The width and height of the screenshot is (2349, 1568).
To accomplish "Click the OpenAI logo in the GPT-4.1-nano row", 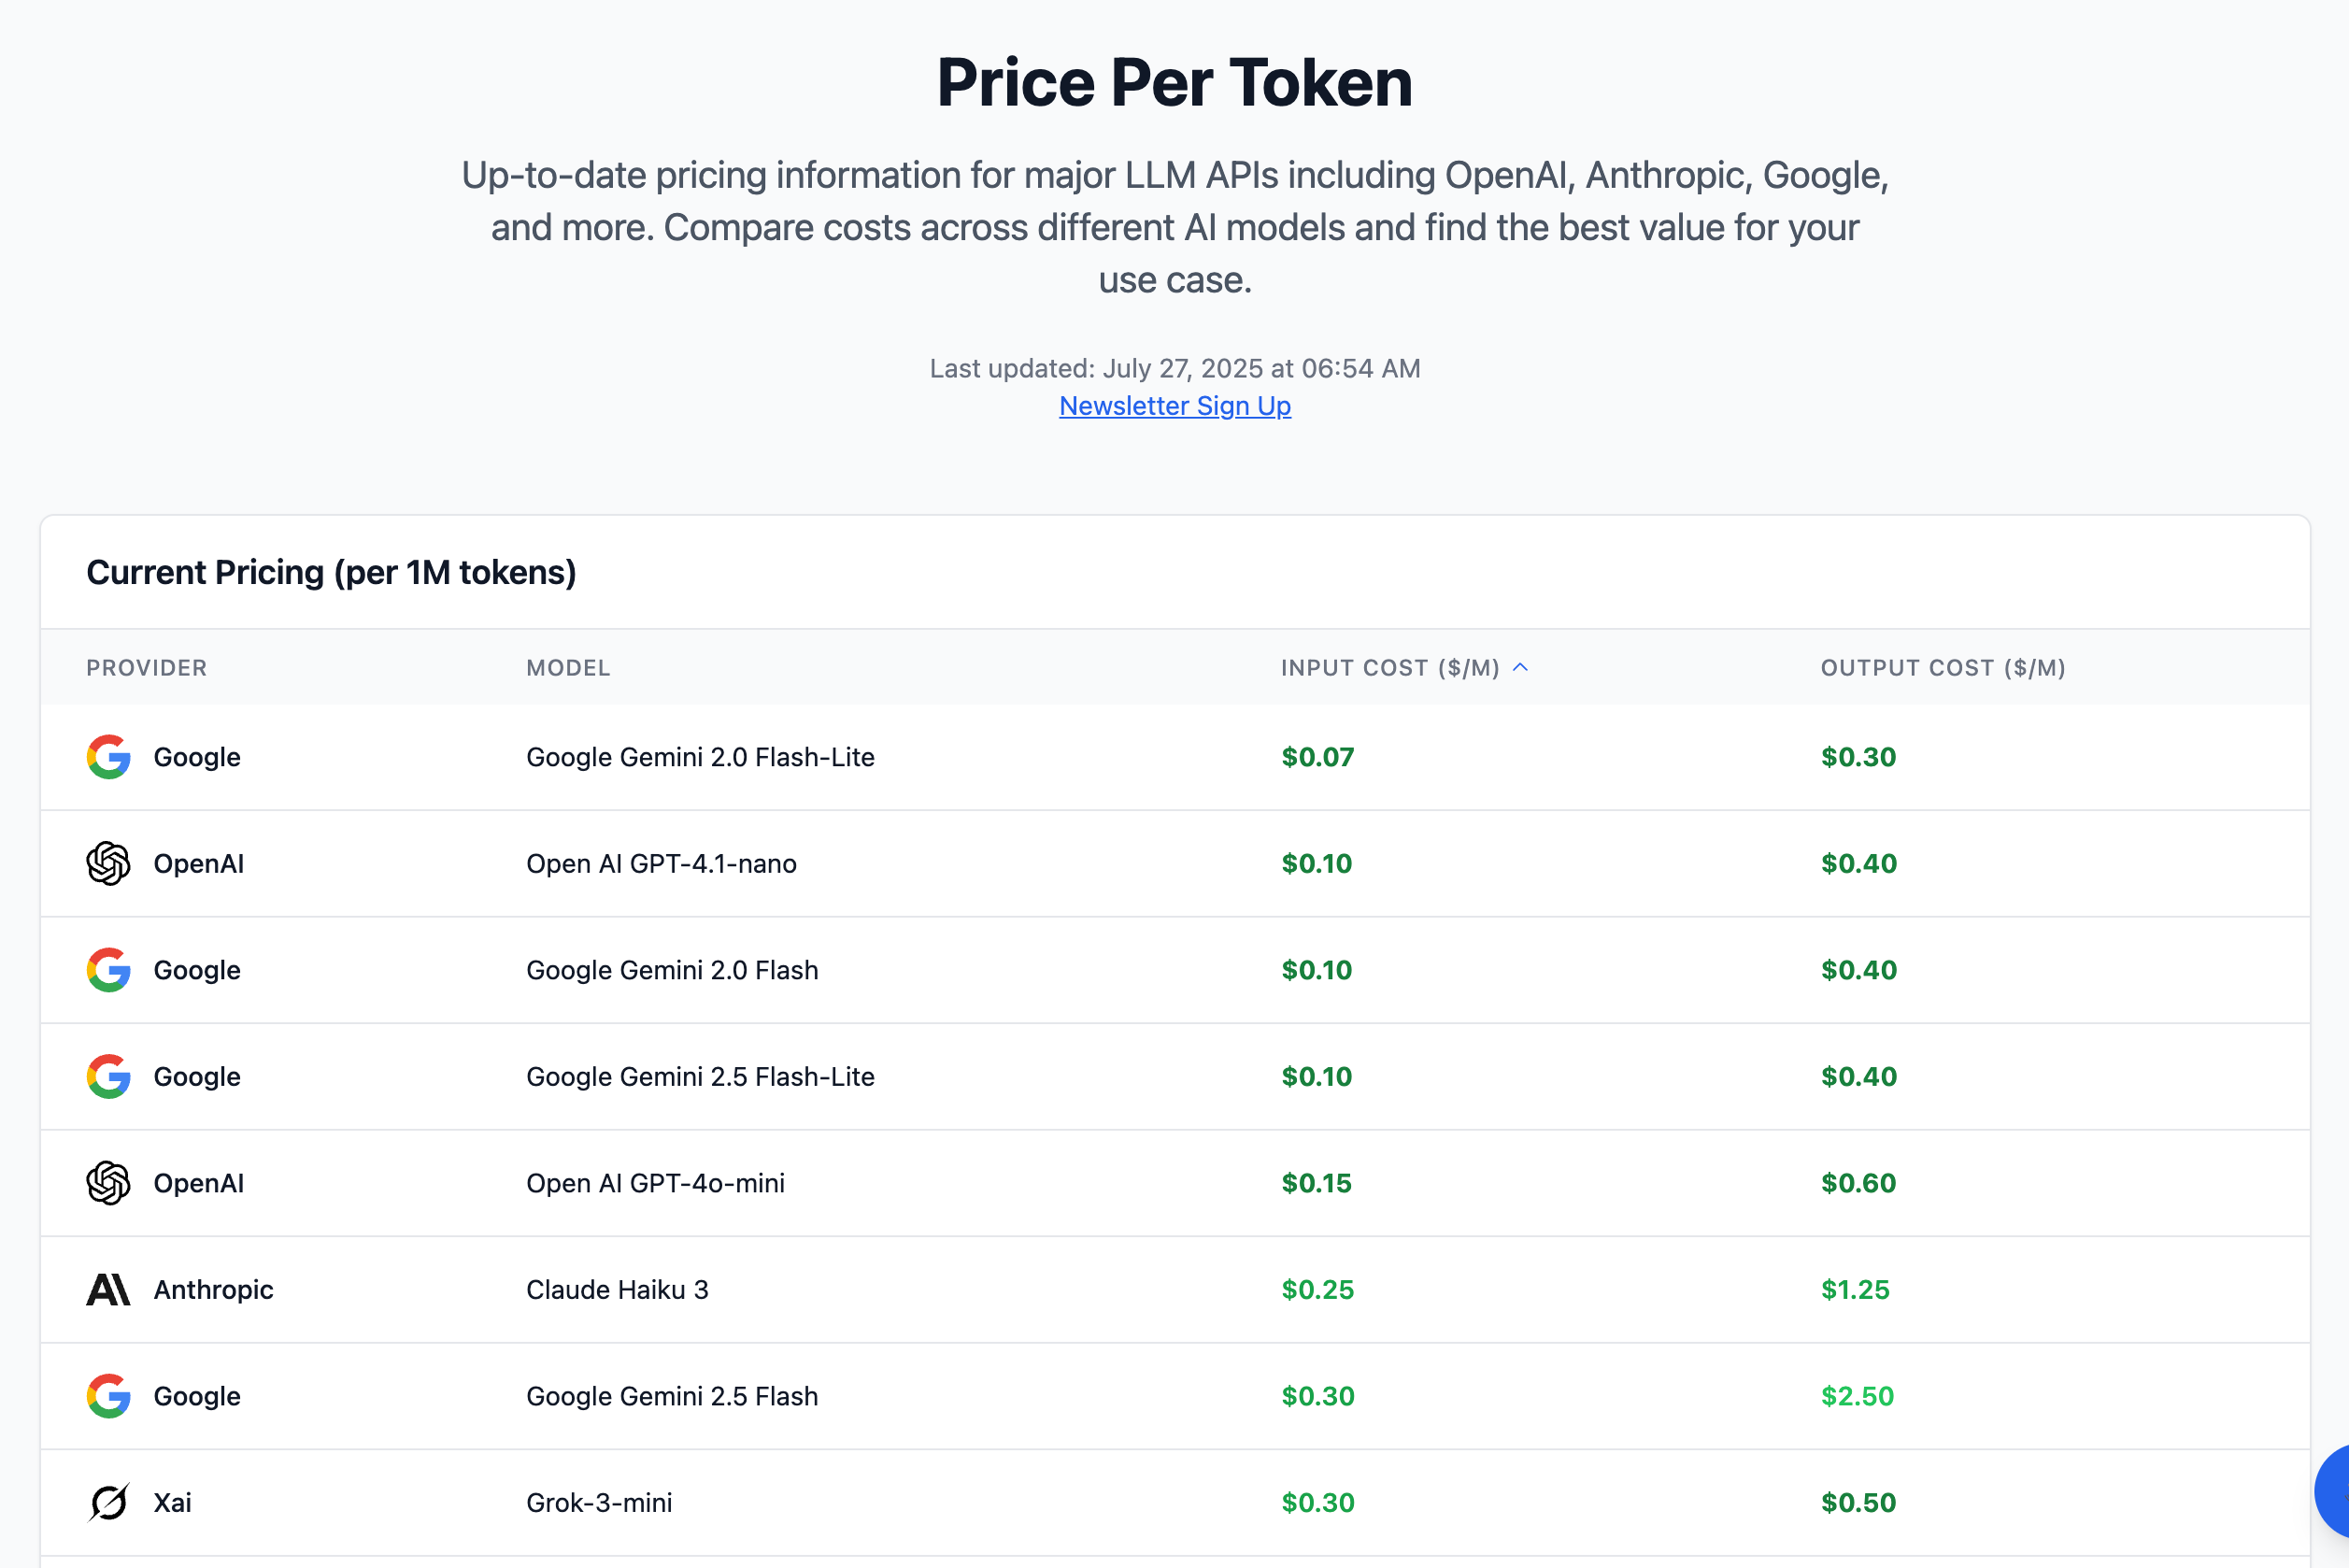I will 108,863.
